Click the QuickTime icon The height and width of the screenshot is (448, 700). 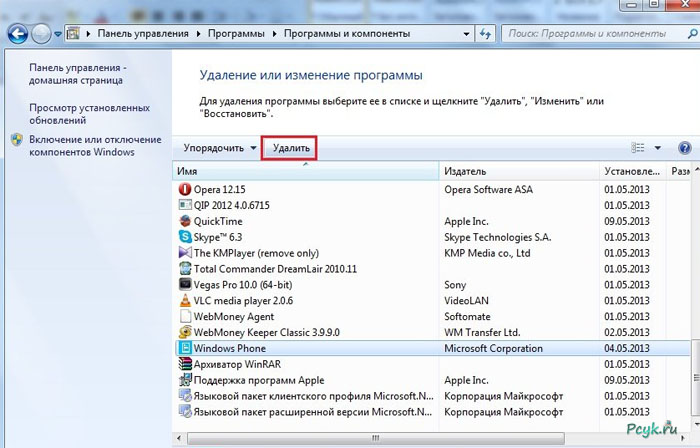[x=185, y=221]
